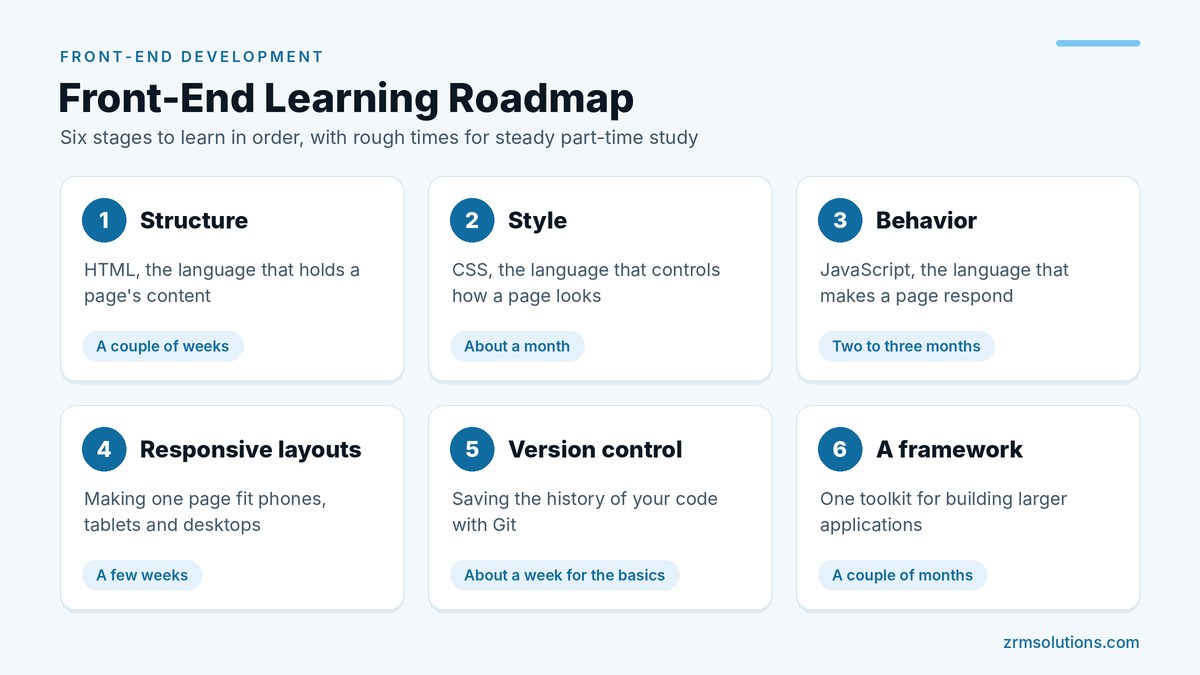
Task: Click the Responsive layouts card heading
Action: coord(250,449)
